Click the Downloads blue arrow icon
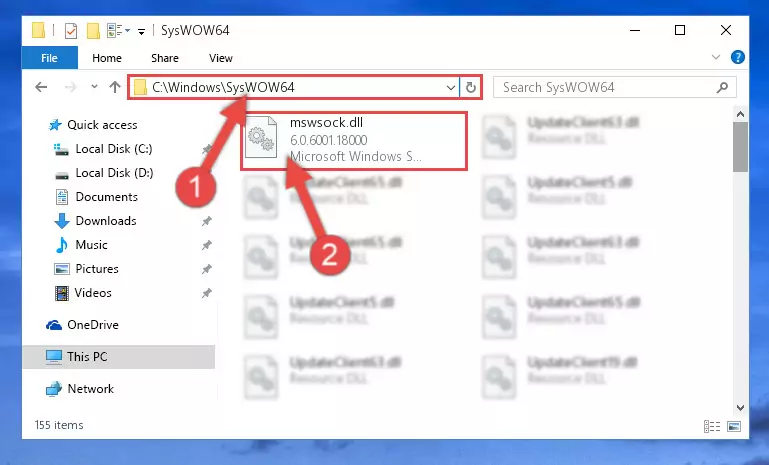This screenshot has width=769, height=465. 62,221
